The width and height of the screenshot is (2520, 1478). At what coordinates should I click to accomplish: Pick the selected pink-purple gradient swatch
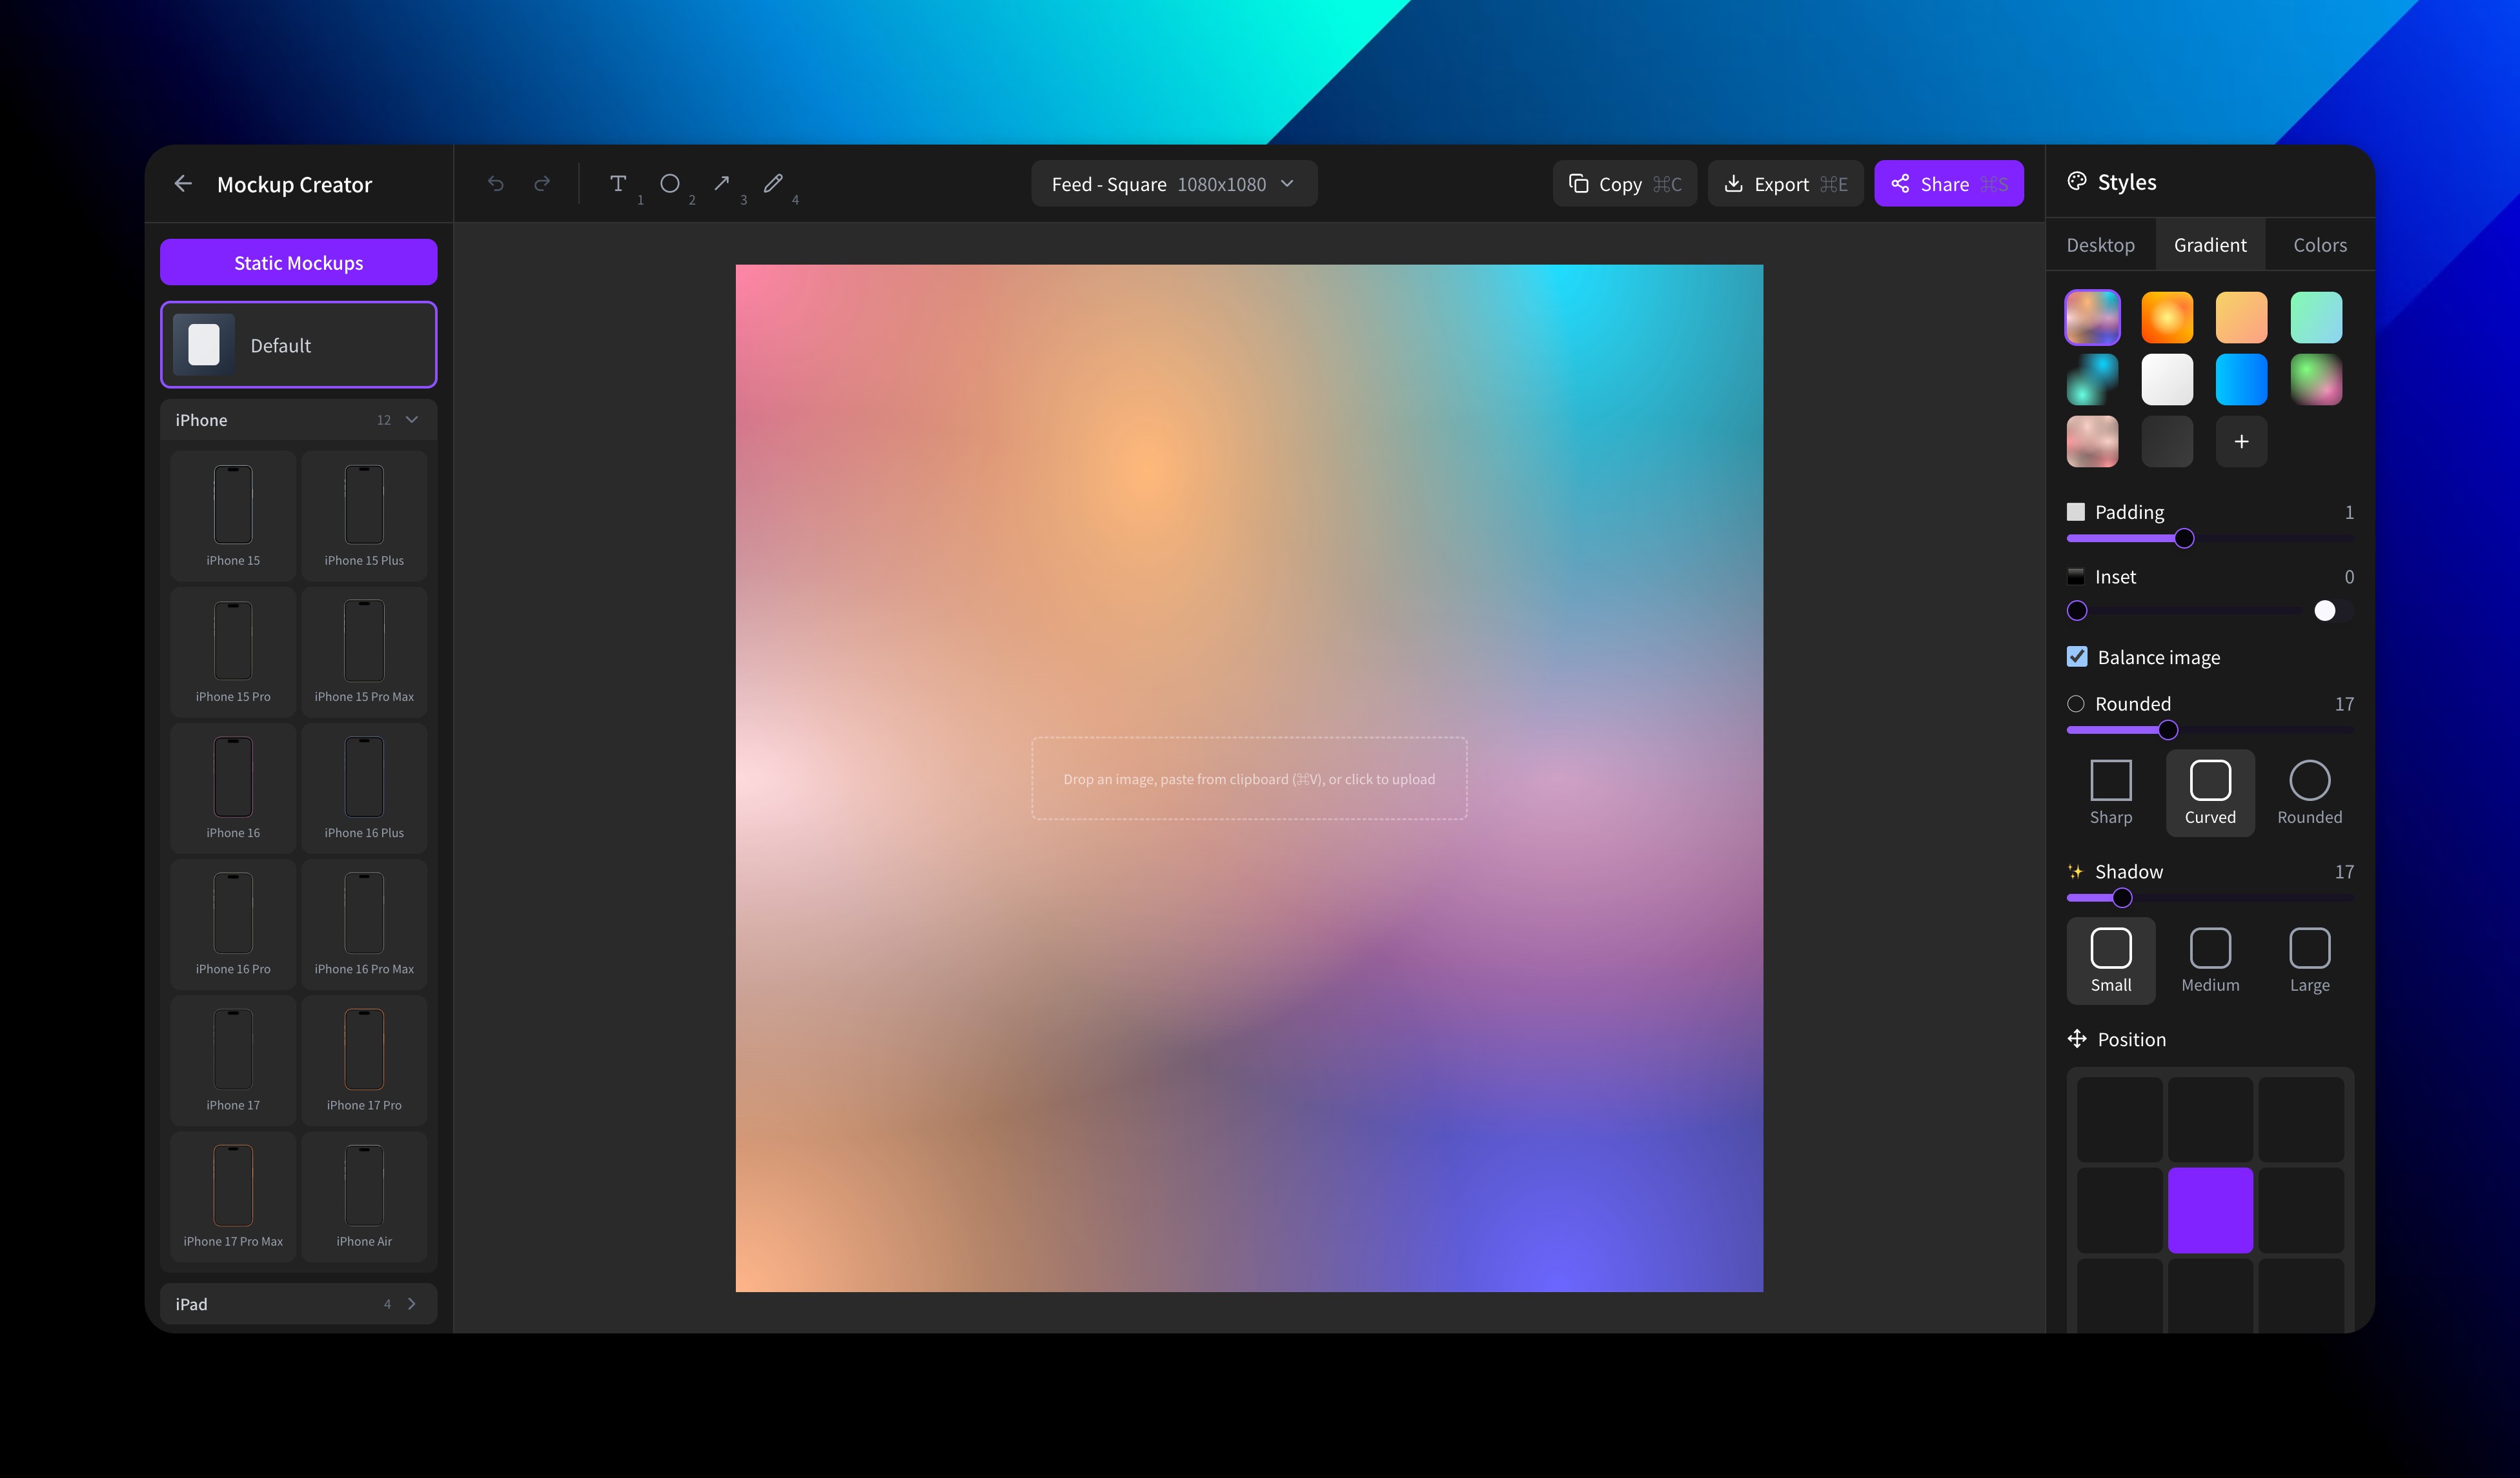(x=2092, y=318)
